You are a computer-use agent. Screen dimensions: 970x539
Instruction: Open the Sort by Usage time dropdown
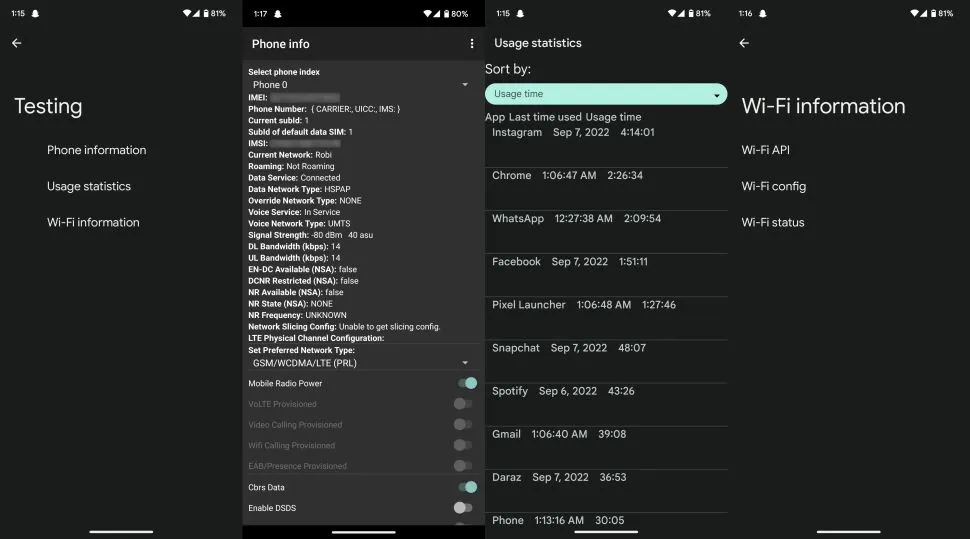[606, 94]
